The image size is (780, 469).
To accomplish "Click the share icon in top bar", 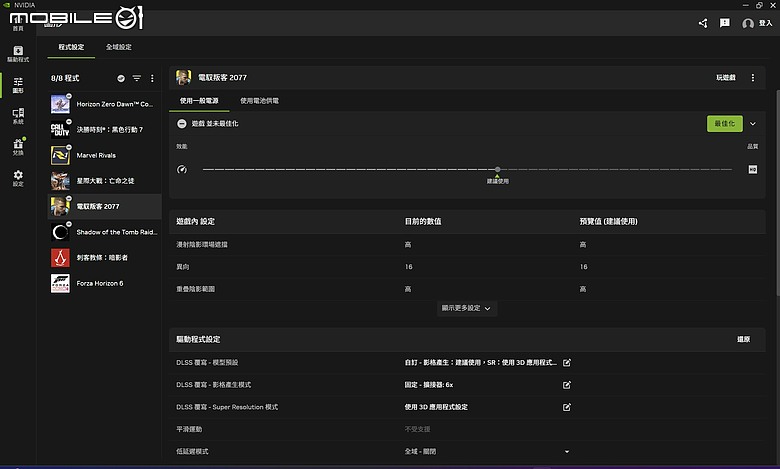I will [x=703, y=23].
